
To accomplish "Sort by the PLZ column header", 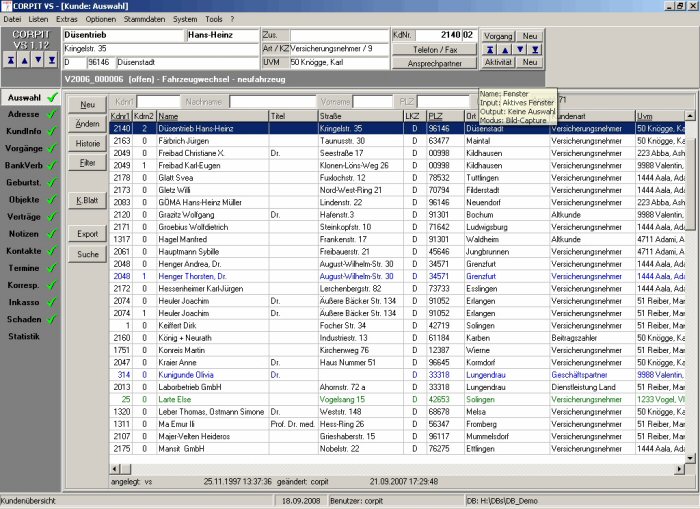I will 445,116.
